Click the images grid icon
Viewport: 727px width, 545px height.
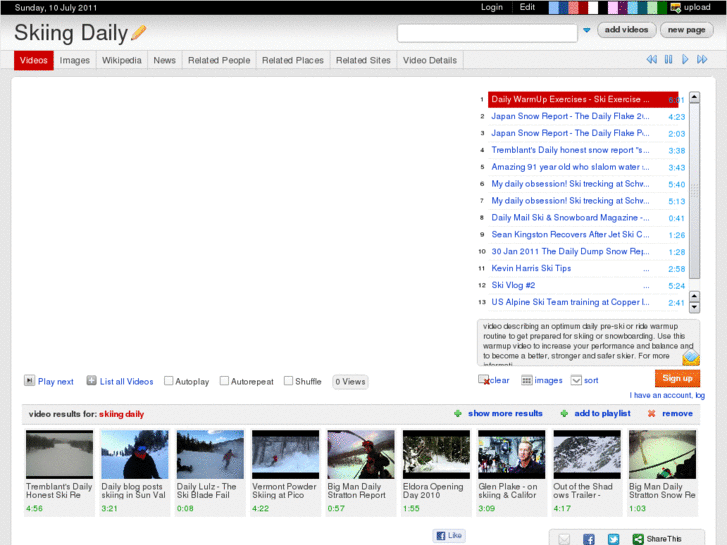(x=526, y=380)
